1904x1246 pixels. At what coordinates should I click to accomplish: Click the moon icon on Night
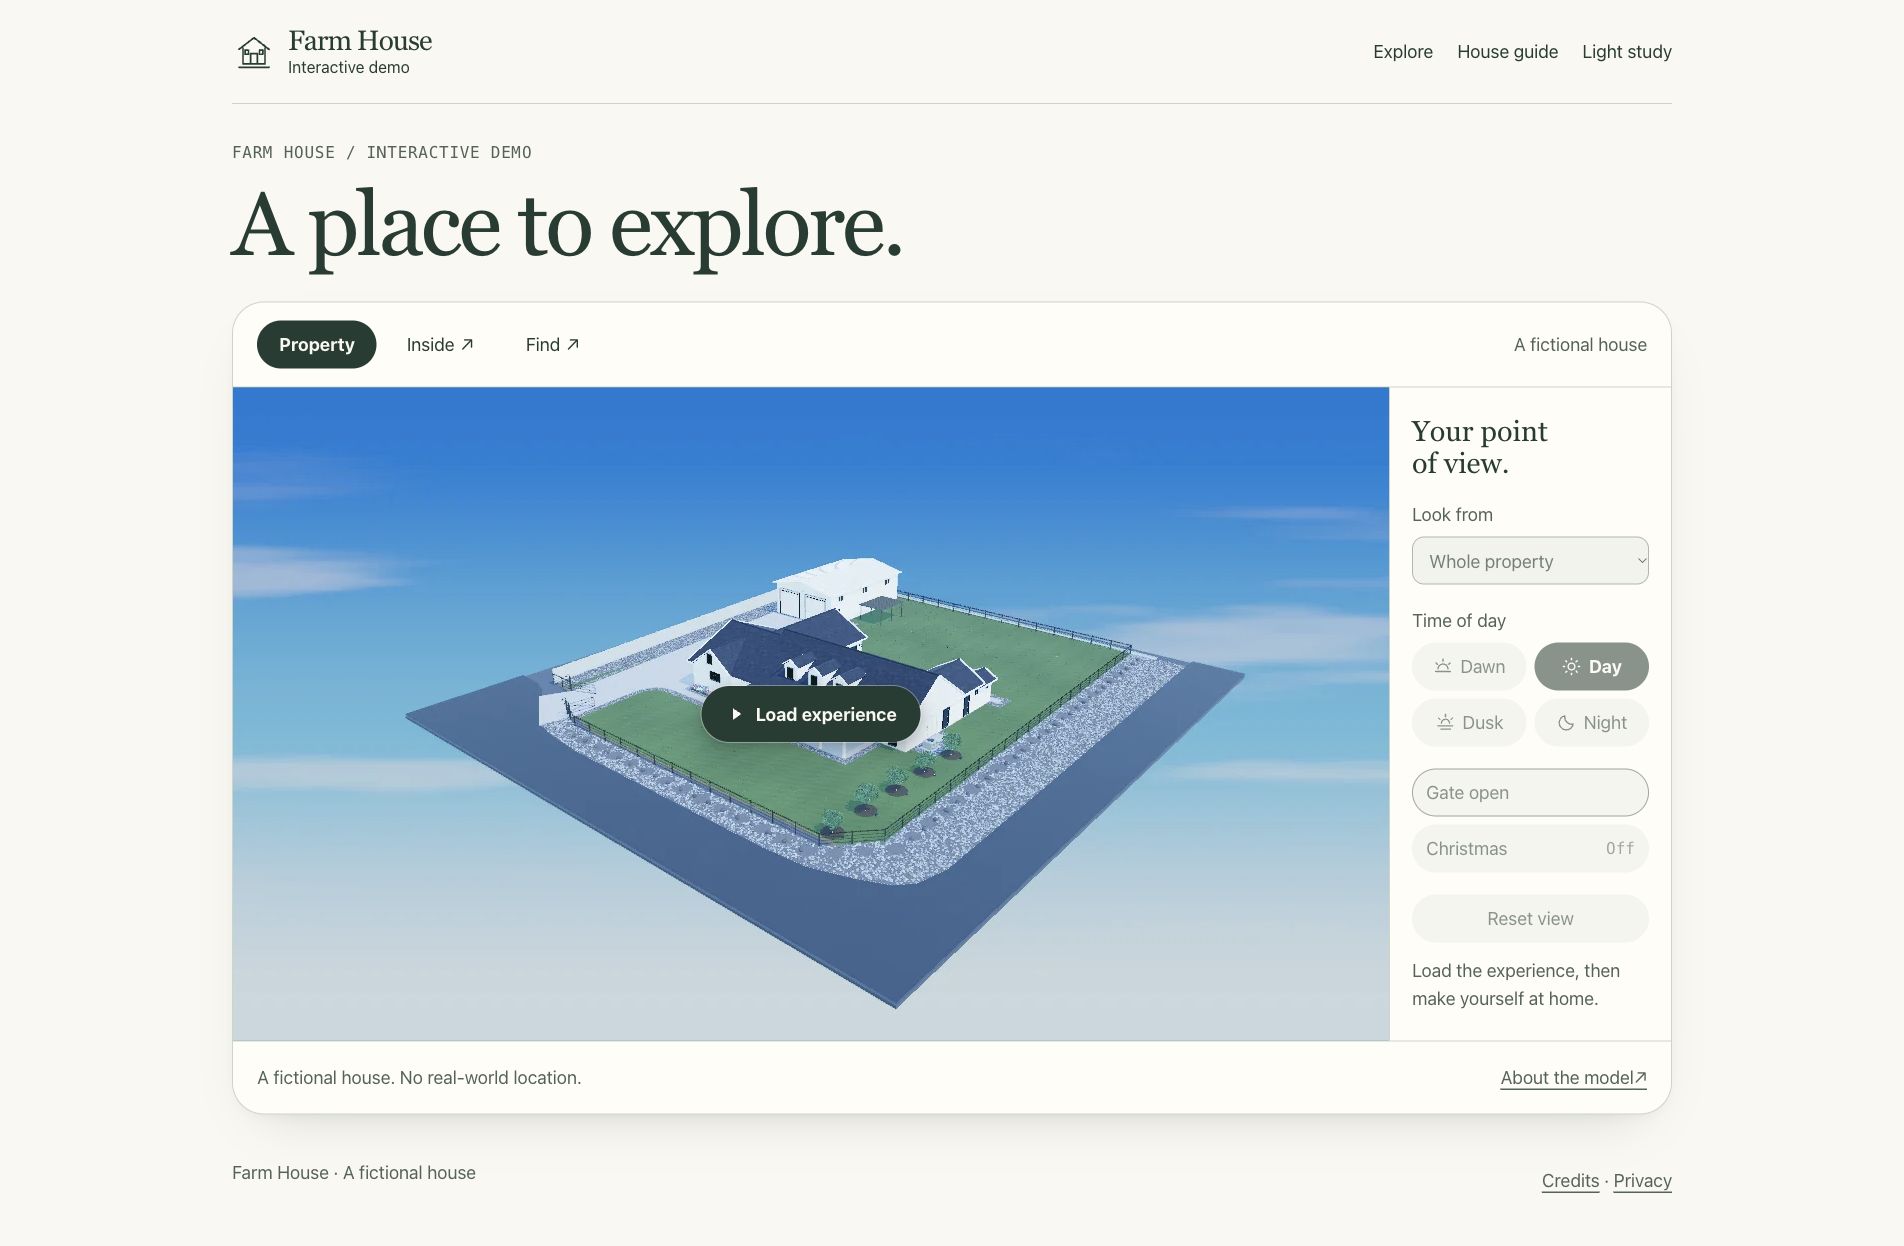tap(1566, 722)
